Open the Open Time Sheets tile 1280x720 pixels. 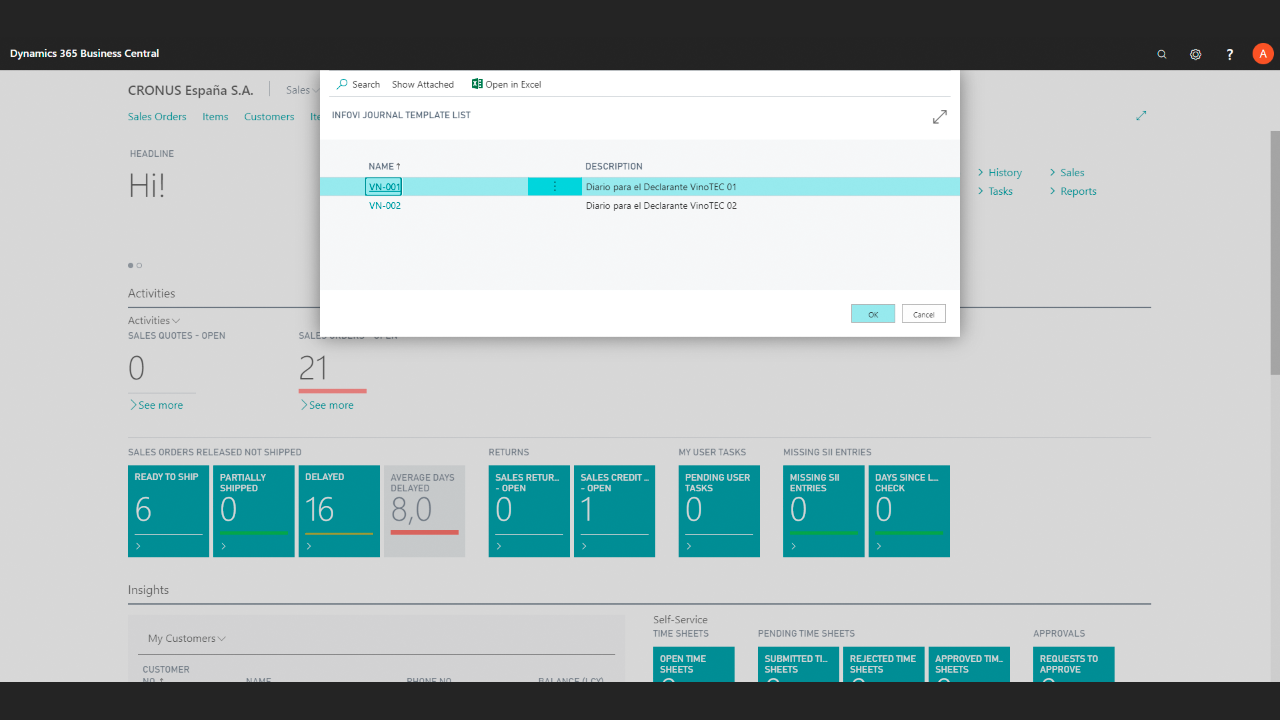coord(694,664)
